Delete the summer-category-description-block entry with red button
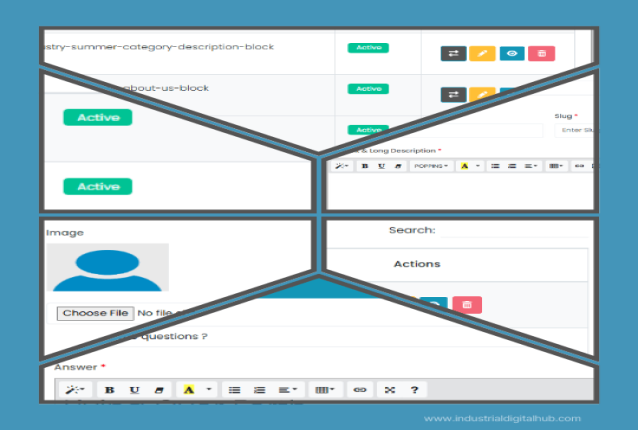The height and width of the screenshot is (430, 638). pos(541,53)
